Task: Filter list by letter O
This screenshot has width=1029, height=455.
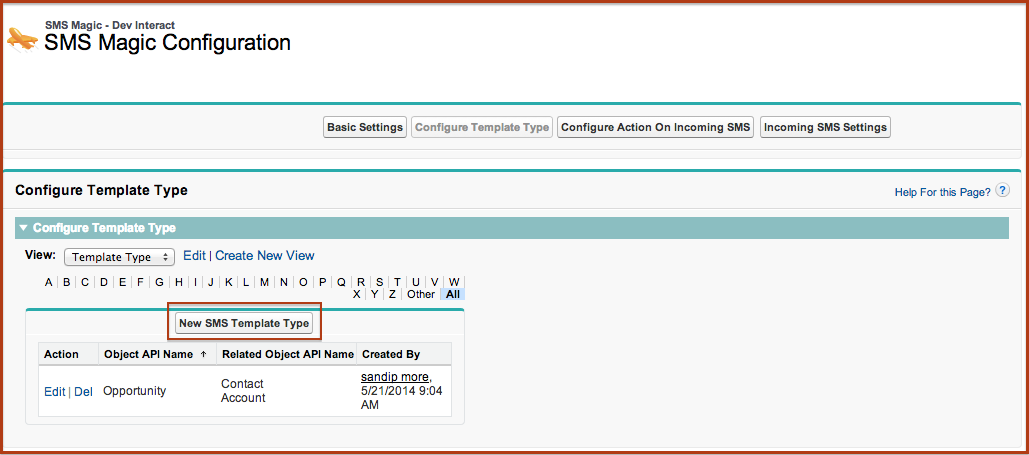Action: (x=303, y=282)
